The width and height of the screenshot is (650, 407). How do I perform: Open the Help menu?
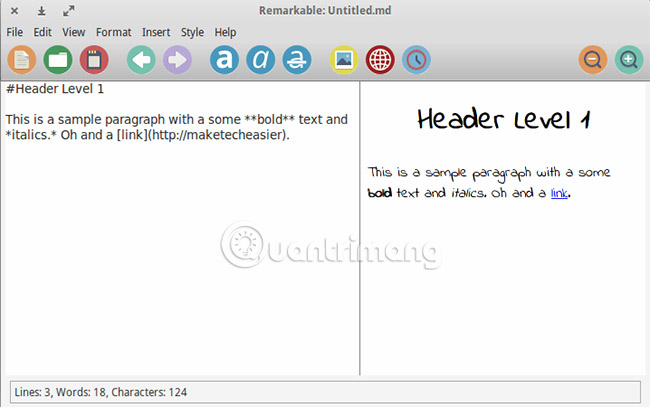click(x=225, y=32)
